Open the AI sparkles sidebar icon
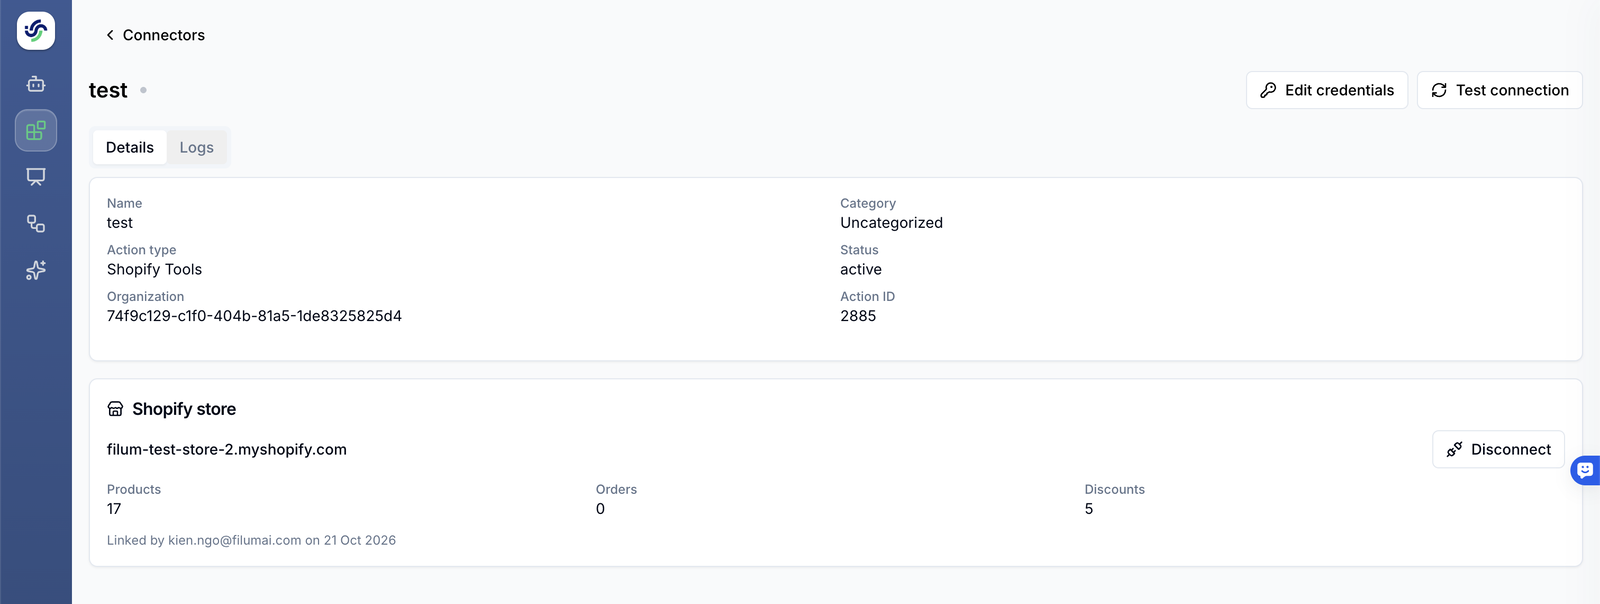 pos(36,270)
